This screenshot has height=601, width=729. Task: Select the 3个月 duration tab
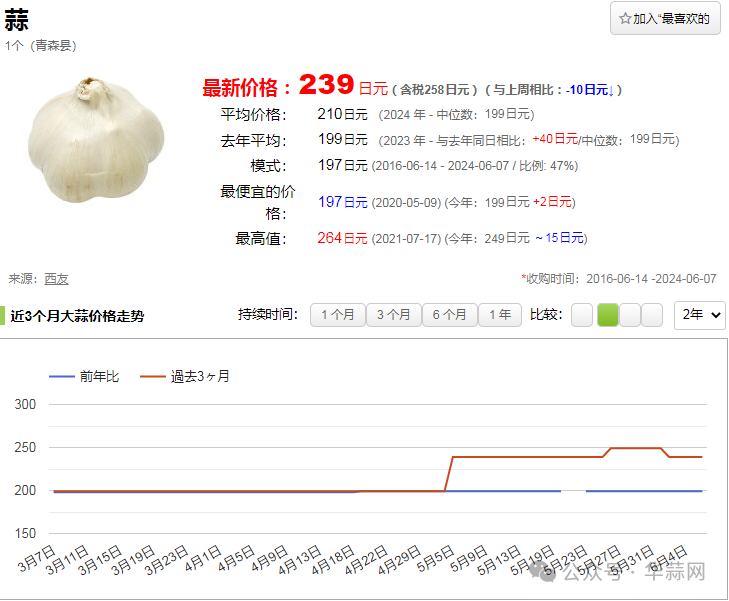click(x=393, y=315)
